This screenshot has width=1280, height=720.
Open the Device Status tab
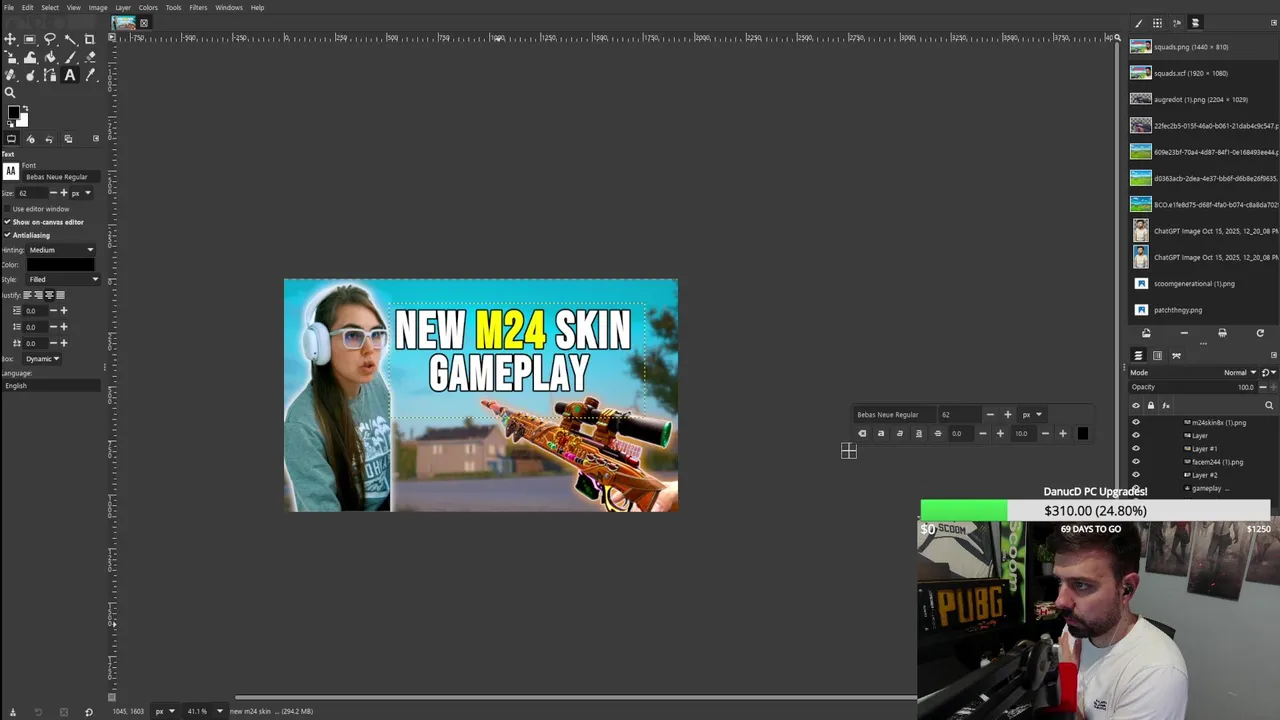coord(30,138)
